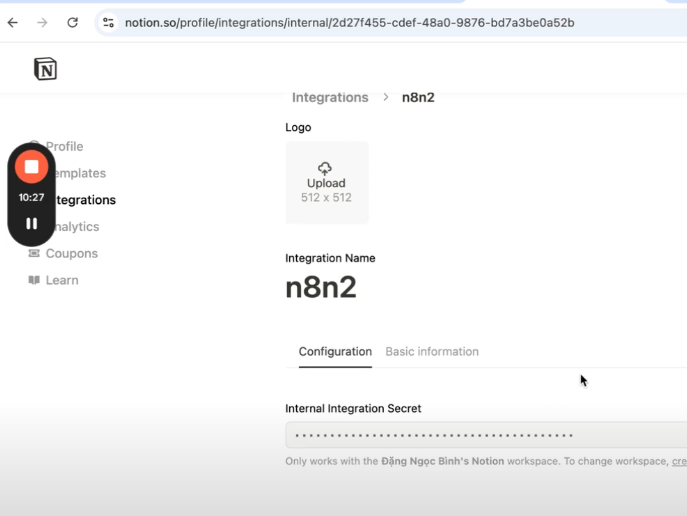This screenshot has height=516, width=687.
Task: Reload the page with the refresh icon
Action: (x=72, y=22)
